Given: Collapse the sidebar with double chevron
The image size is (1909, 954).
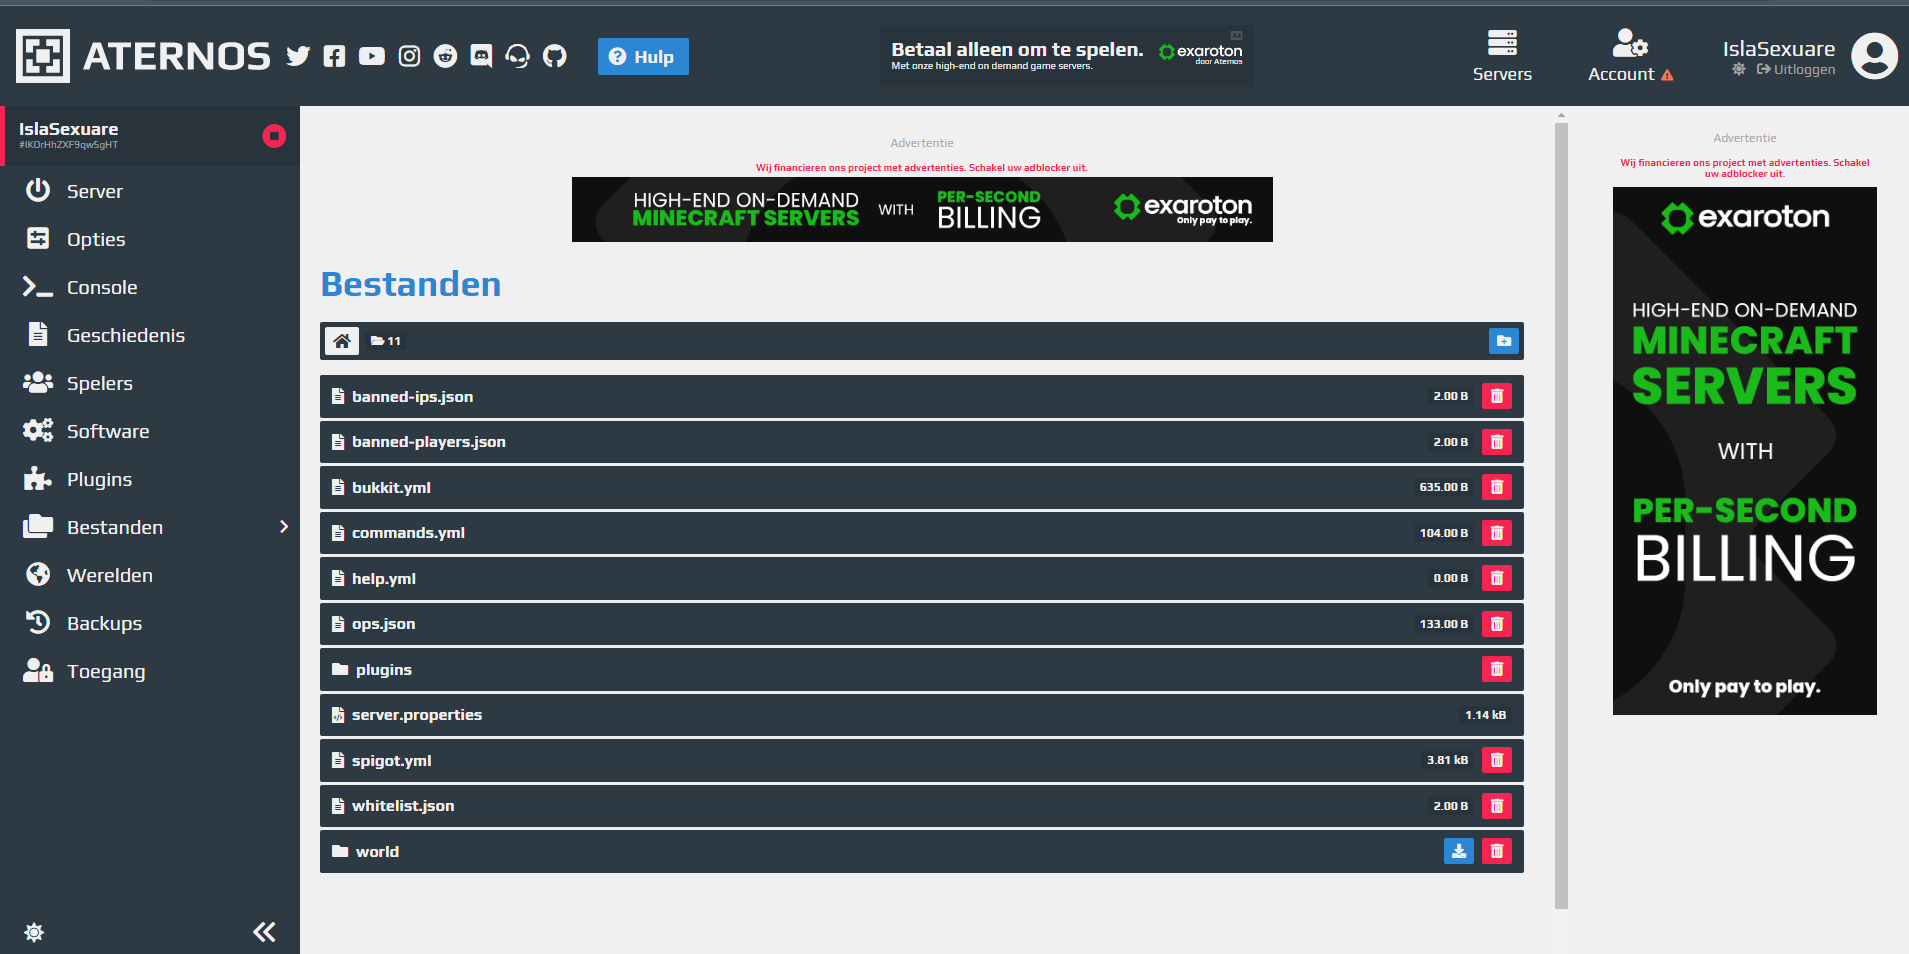Looking at the screenshot, I should [x=264, y=932].
